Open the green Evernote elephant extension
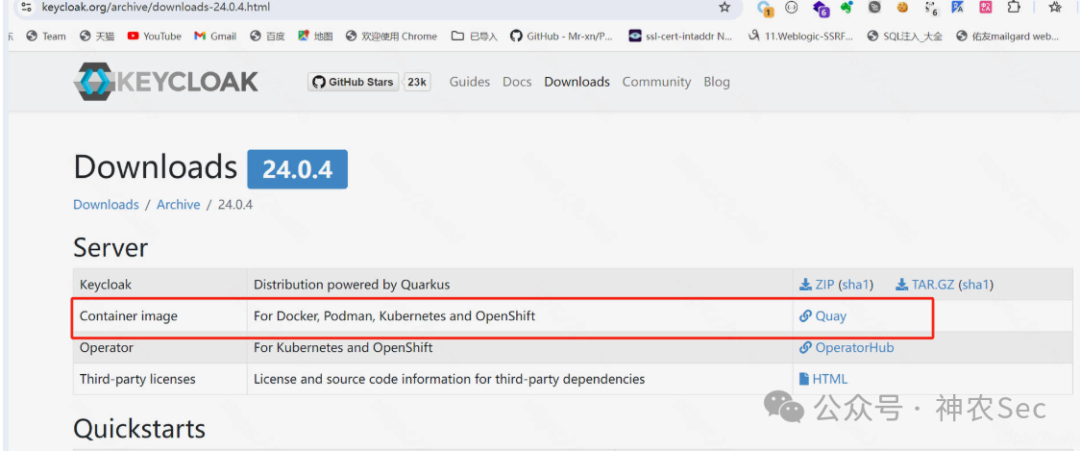This screenshot has width=1080, height=451. (847, 7)
